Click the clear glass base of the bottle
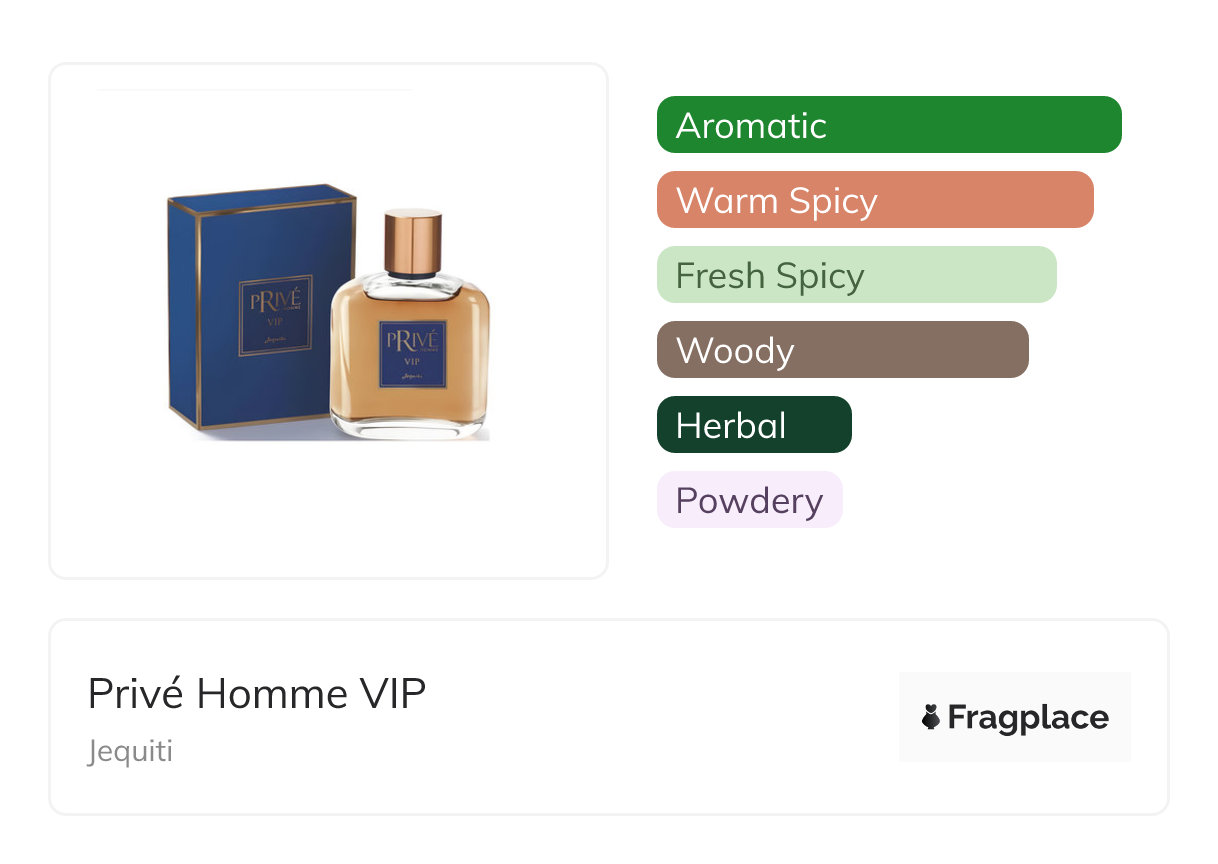This screenshot has width=1218, height=864. coord(410,428)
